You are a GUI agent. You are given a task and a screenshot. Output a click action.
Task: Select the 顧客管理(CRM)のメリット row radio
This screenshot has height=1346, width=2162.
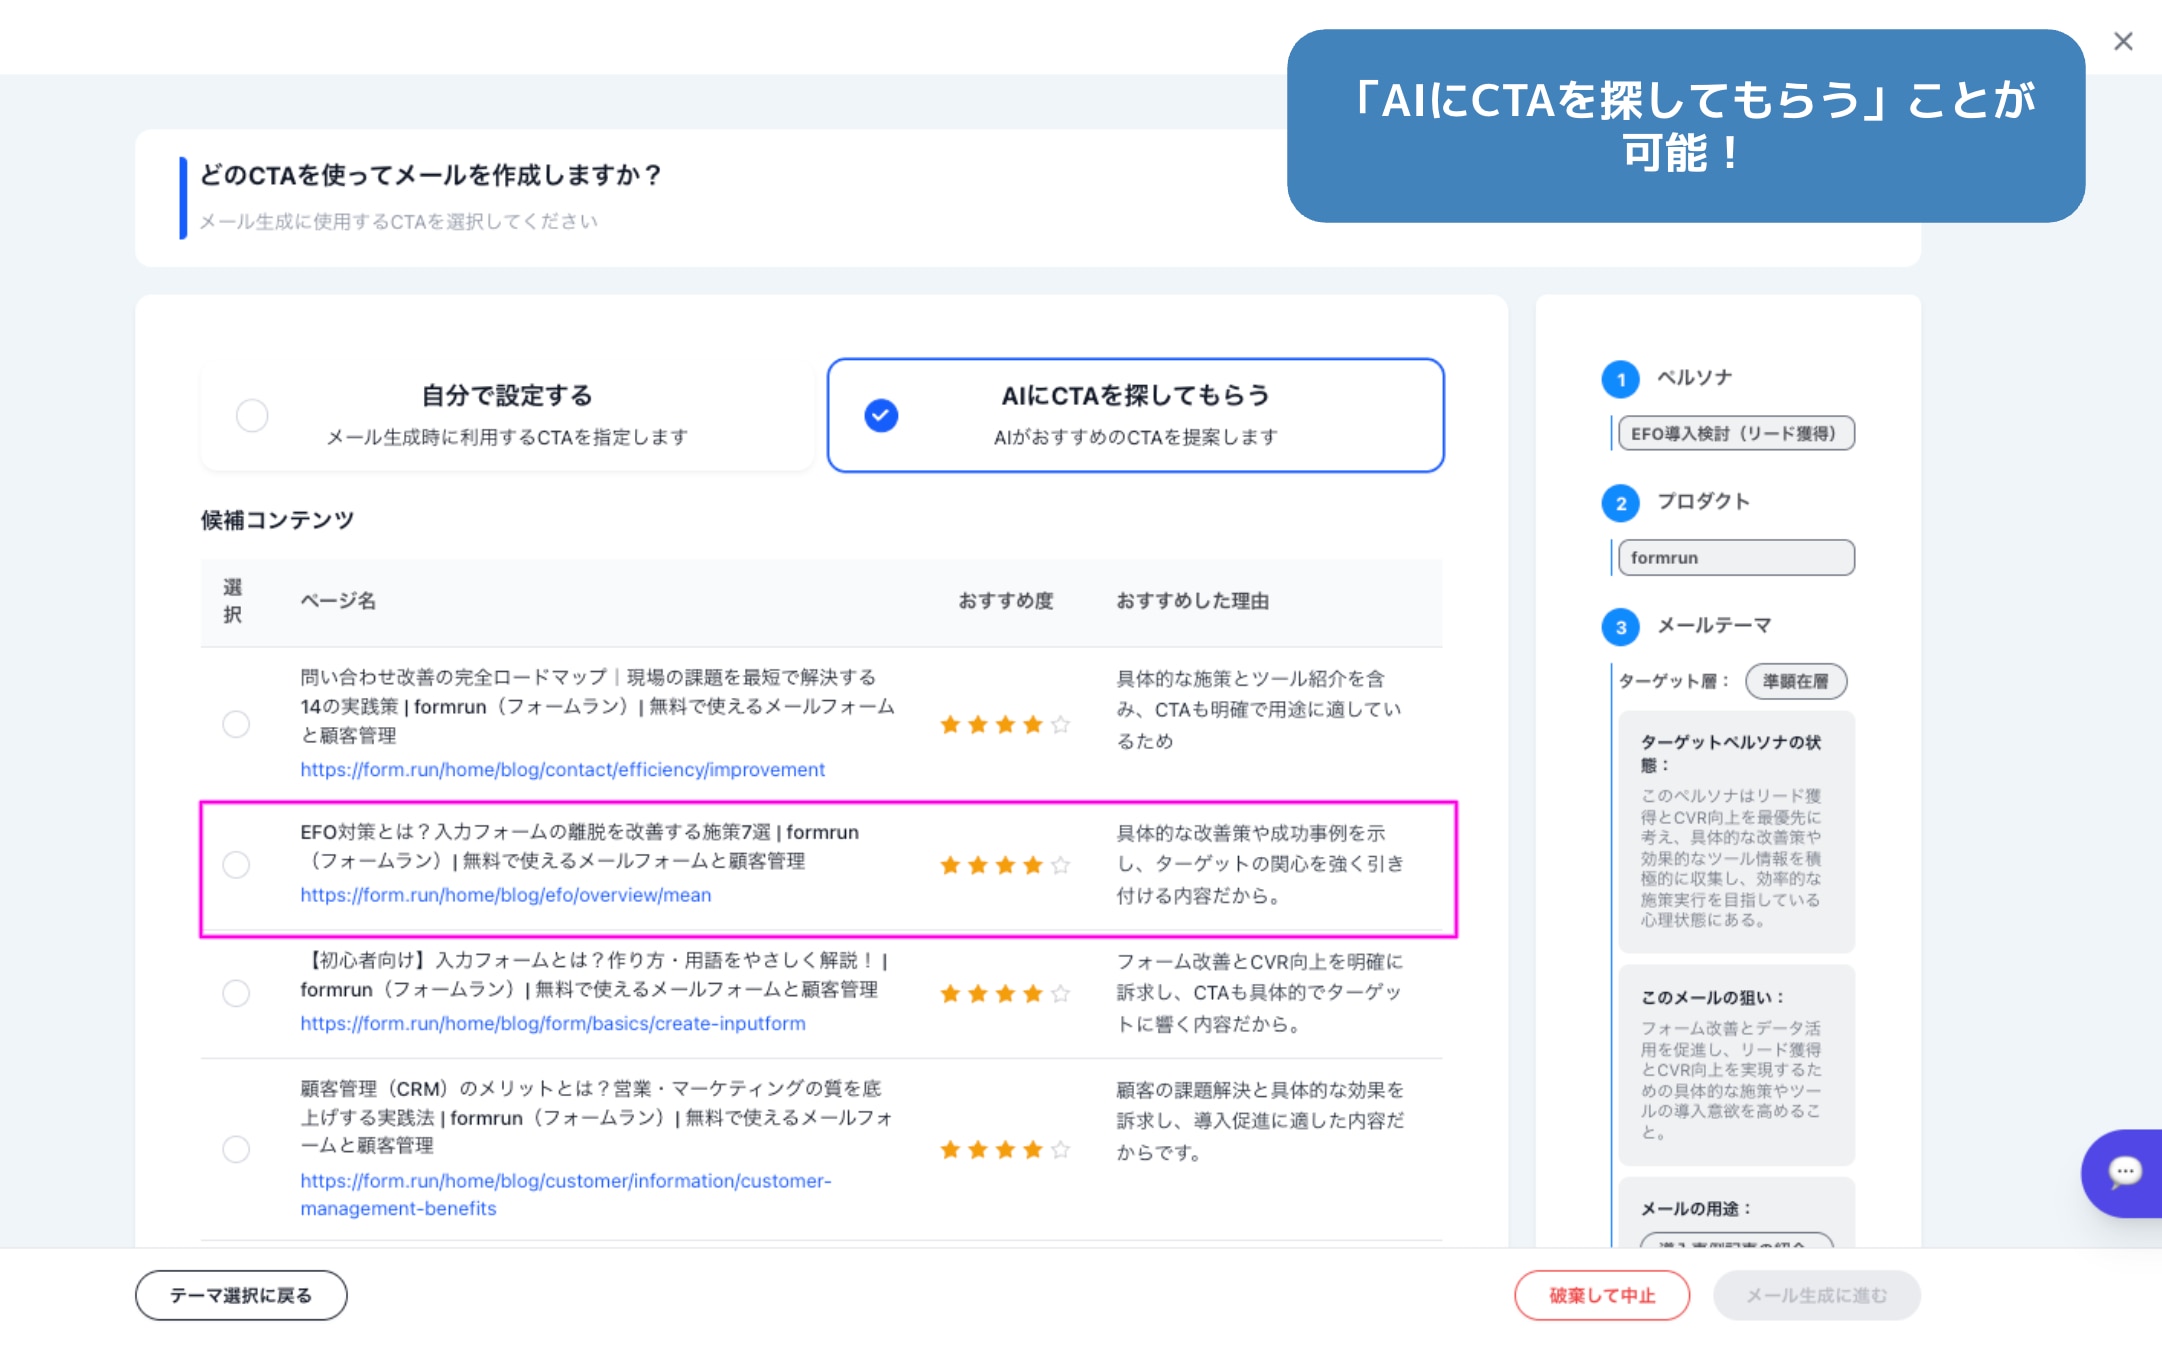(236, 1149)
